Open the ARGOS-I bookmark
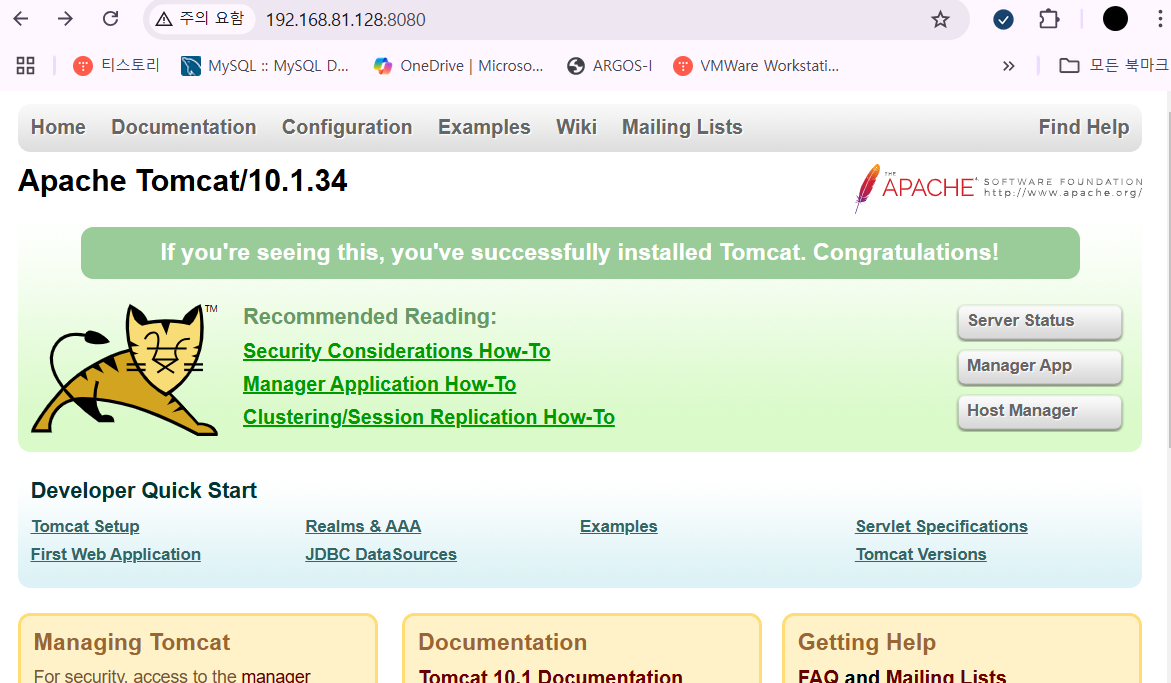Image resolution: width=1171 pixels, height=683 pixels. (x=609, y=66)
